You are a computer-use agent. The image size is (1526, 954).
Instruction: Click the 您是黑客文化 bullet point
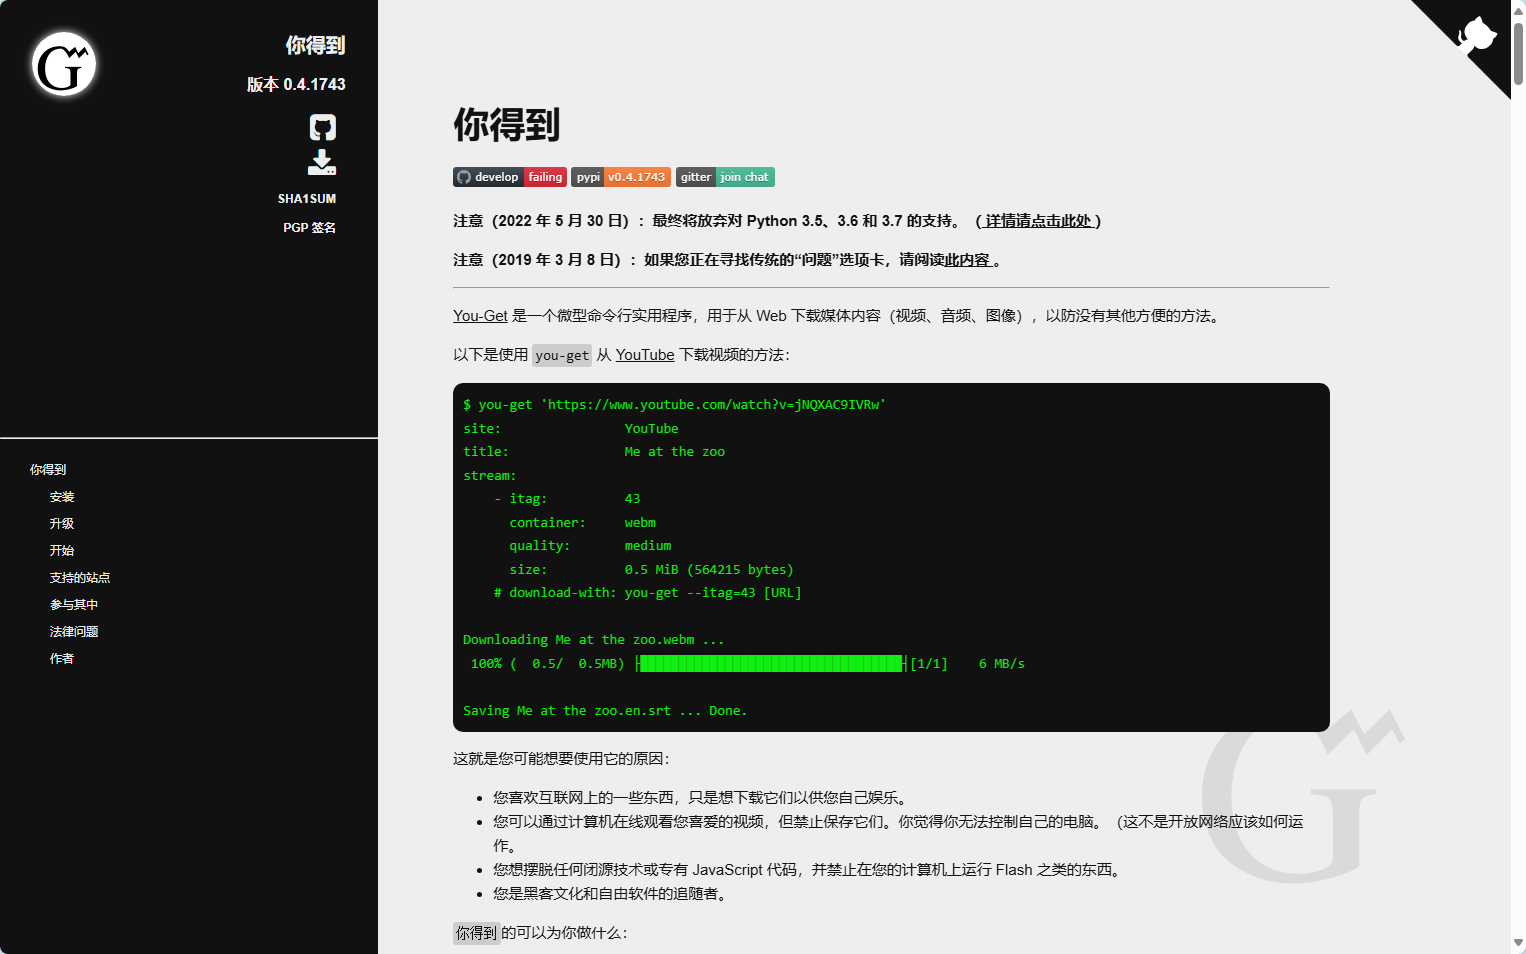click(x=609, y=894)
